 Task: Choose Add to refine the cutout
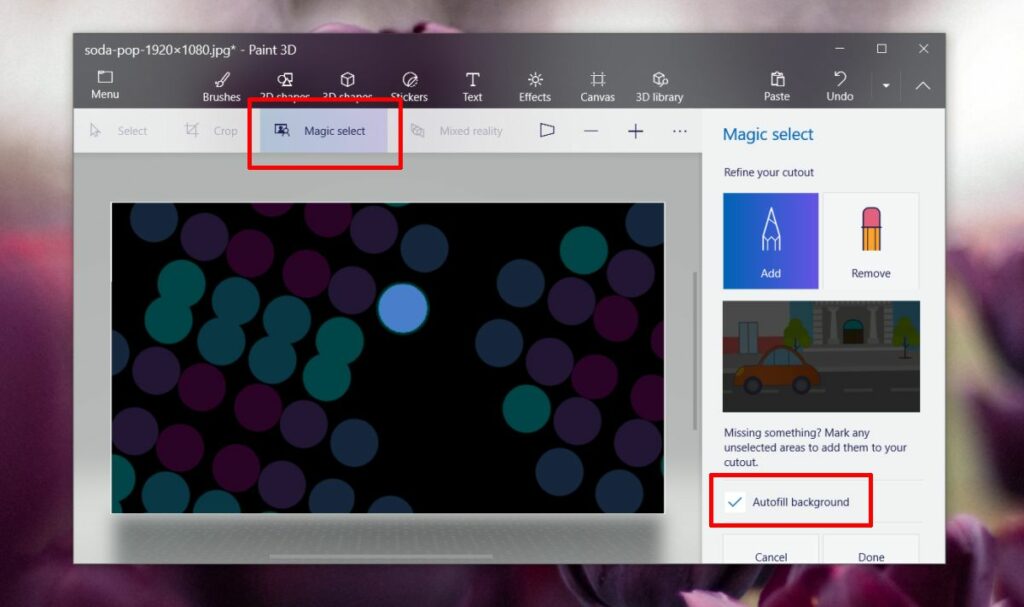[770, 240]
